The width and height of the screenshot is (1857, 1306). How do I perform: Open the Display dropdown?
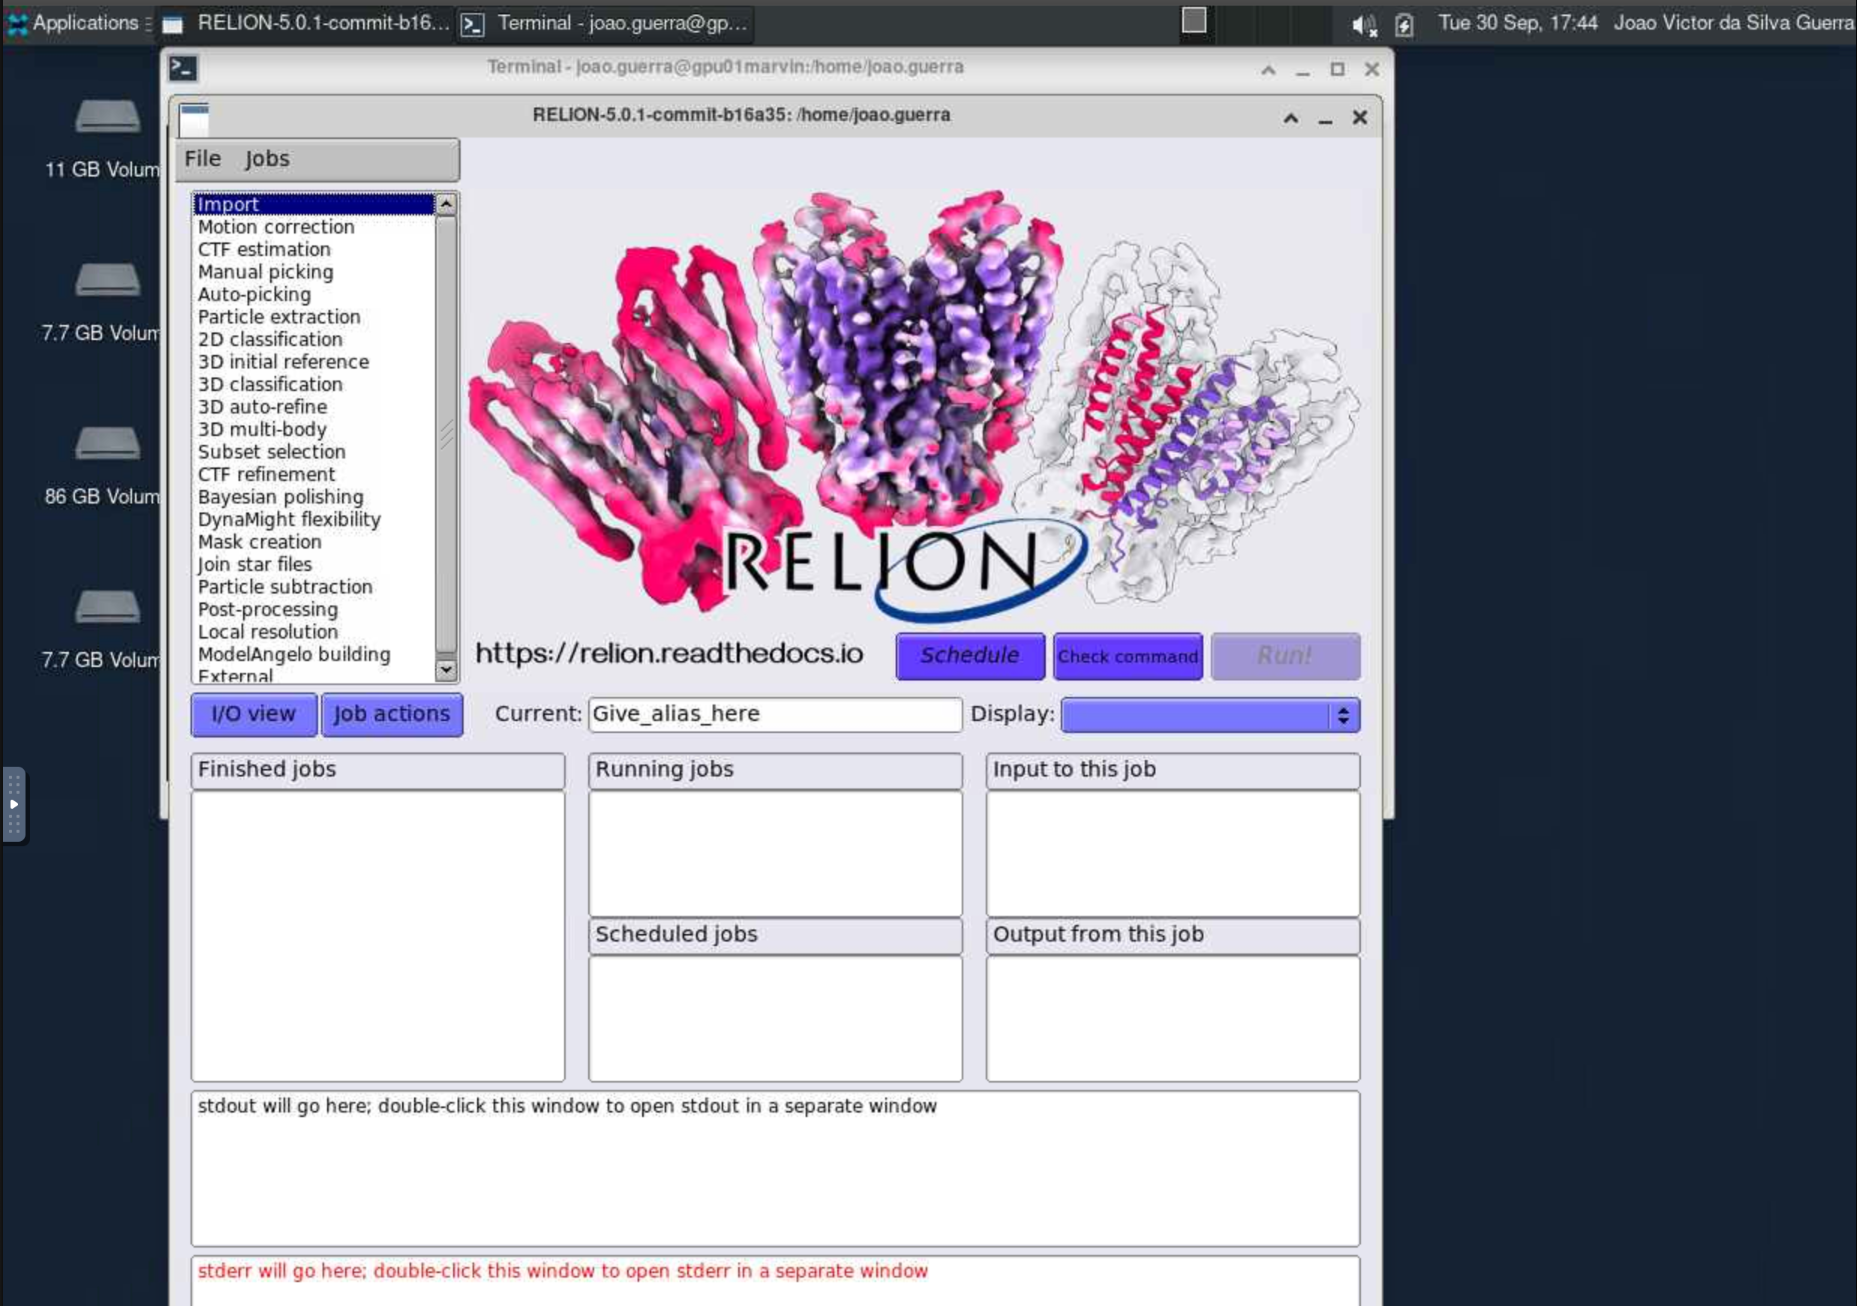[1209, 714]
